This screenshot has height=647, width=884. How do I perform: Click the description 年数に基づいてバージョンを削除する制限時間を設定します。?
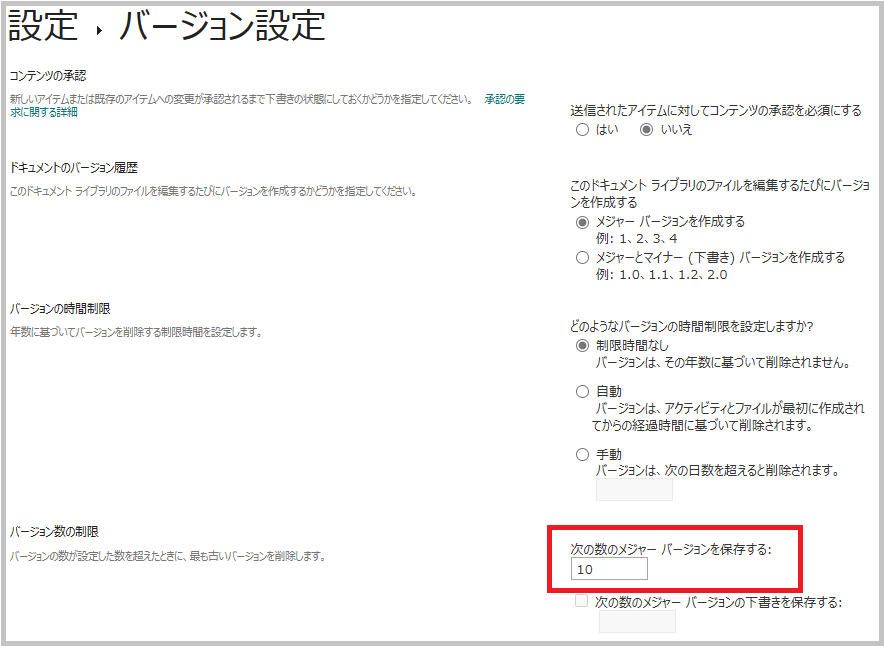pos(136,332)
